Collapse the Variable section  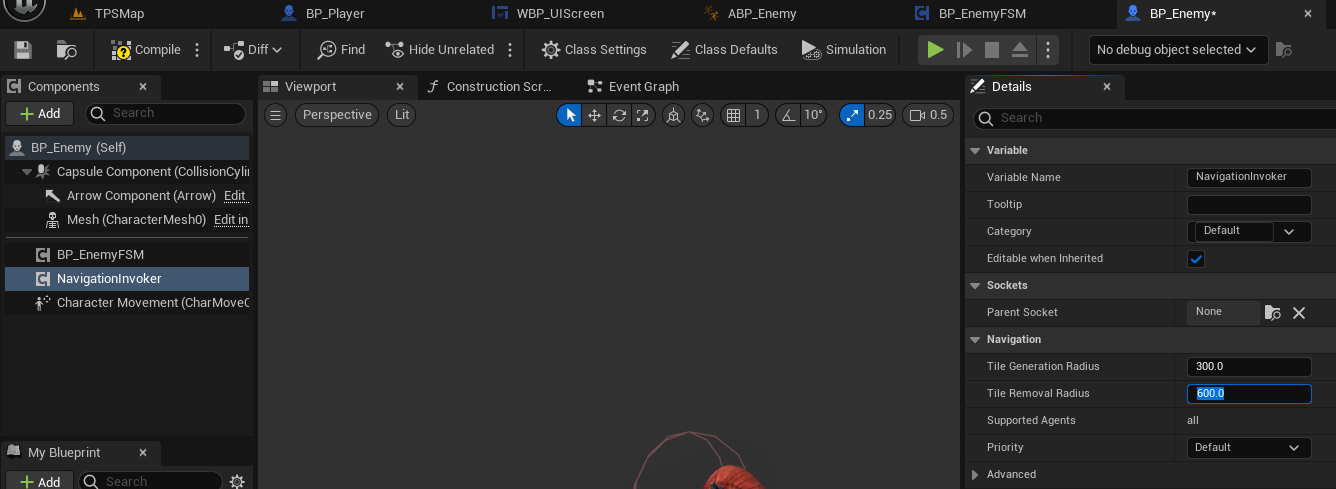[x=975, y=150]
